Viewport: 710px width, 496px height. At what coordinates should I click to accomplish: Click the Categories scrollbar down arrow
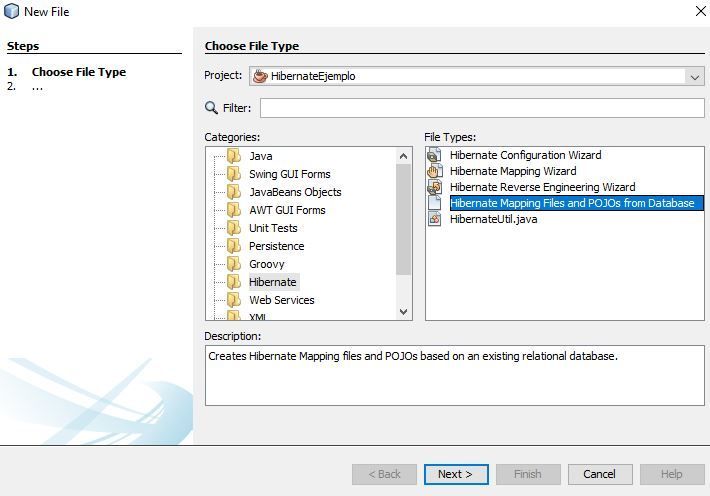point(403,312)
